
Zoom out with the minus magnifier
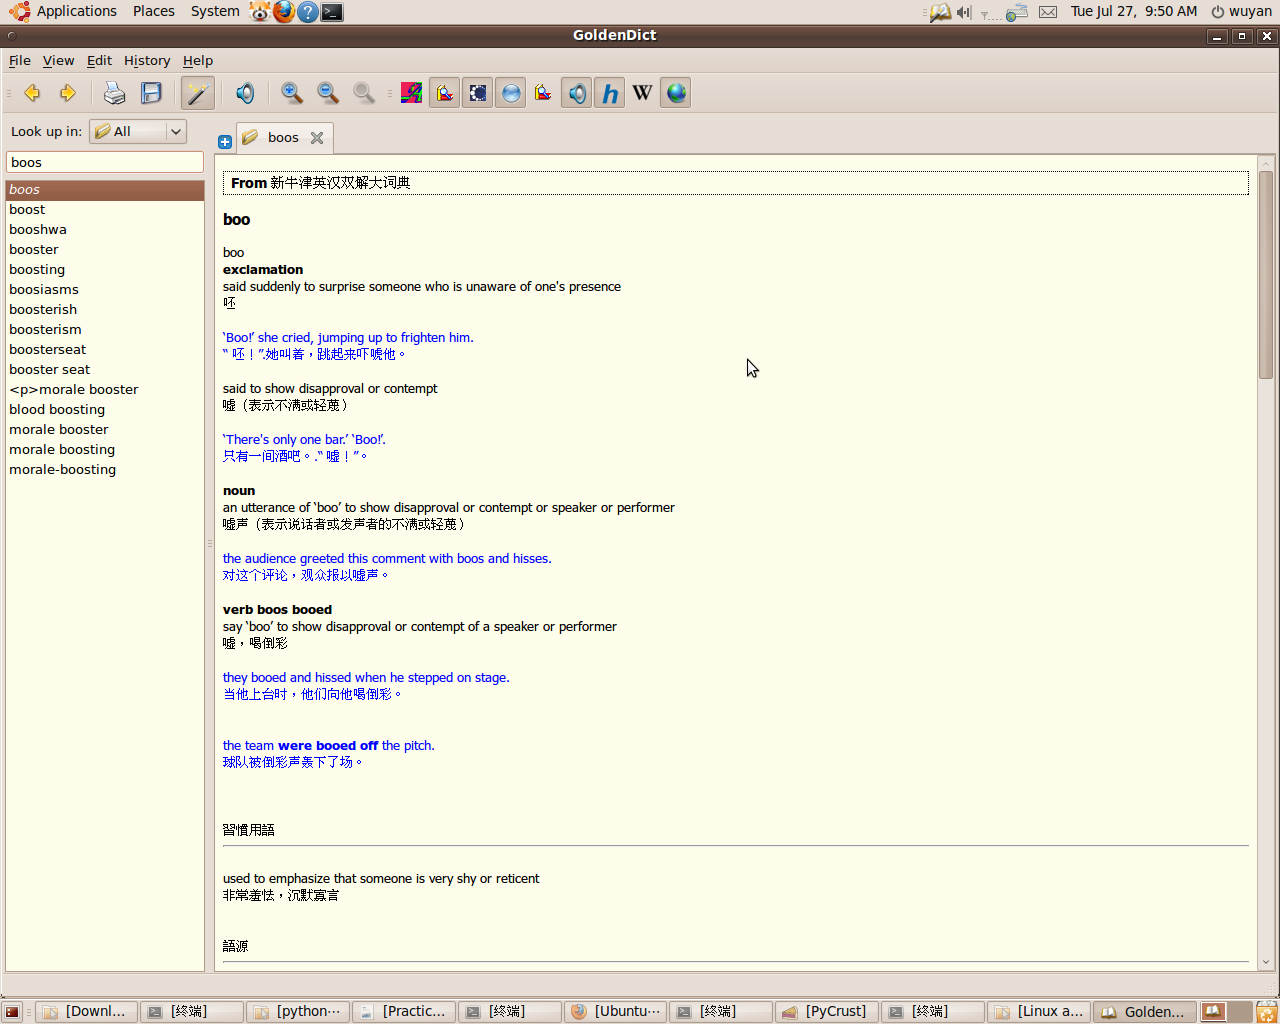pos(328,93)
